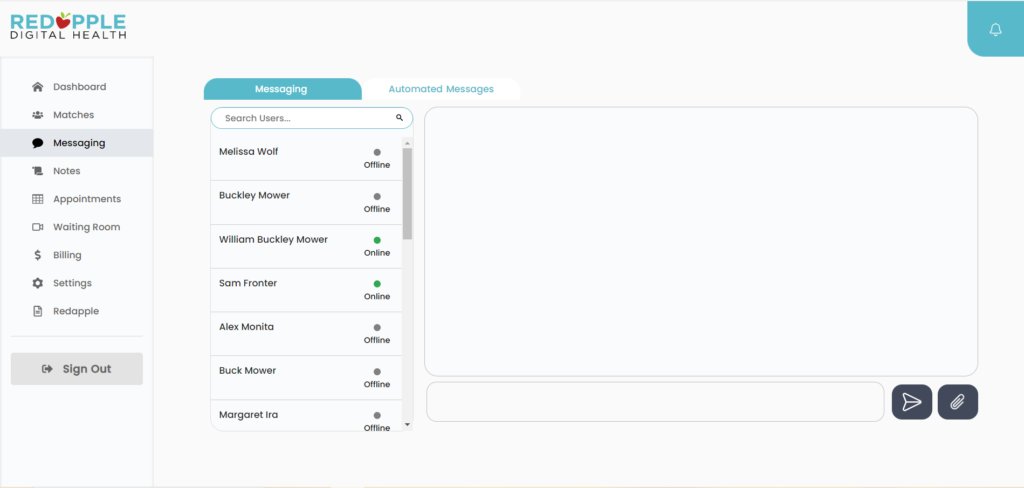Open Waiting Room in the sidebar

pos(77,227)
